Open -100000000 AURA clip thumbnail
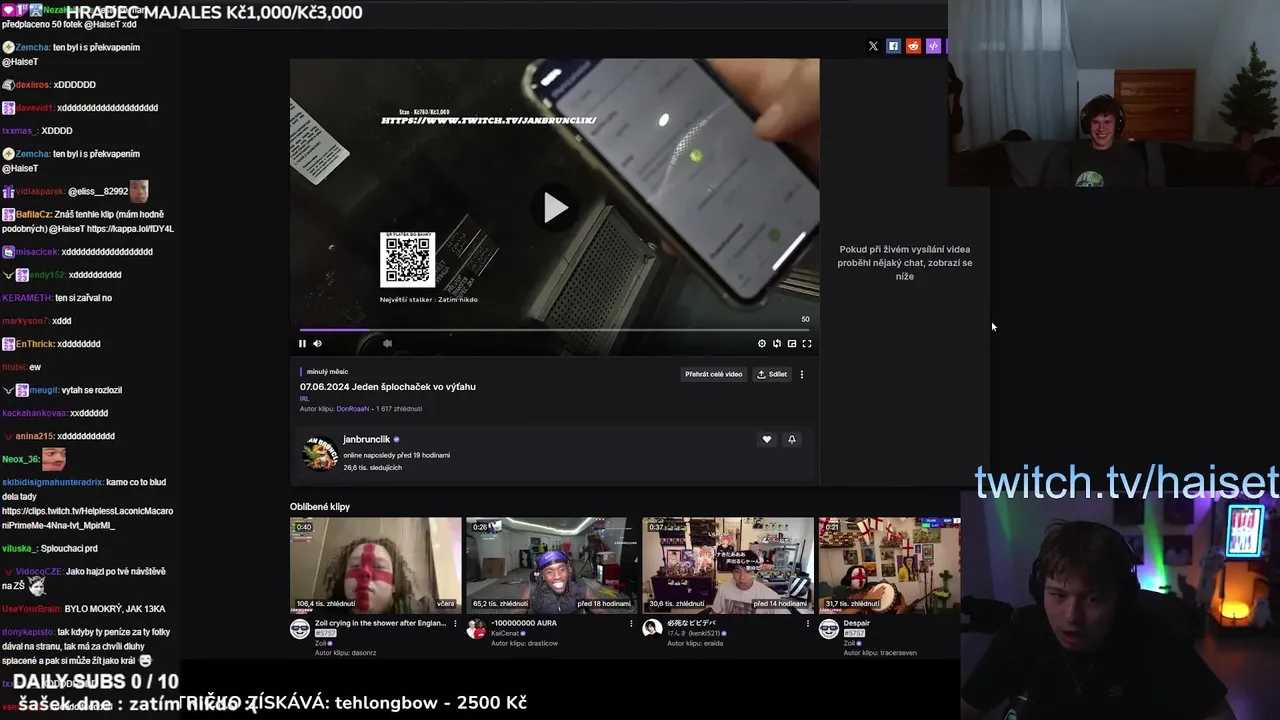This screenshot has height=720, width=1280. (551, 564)
